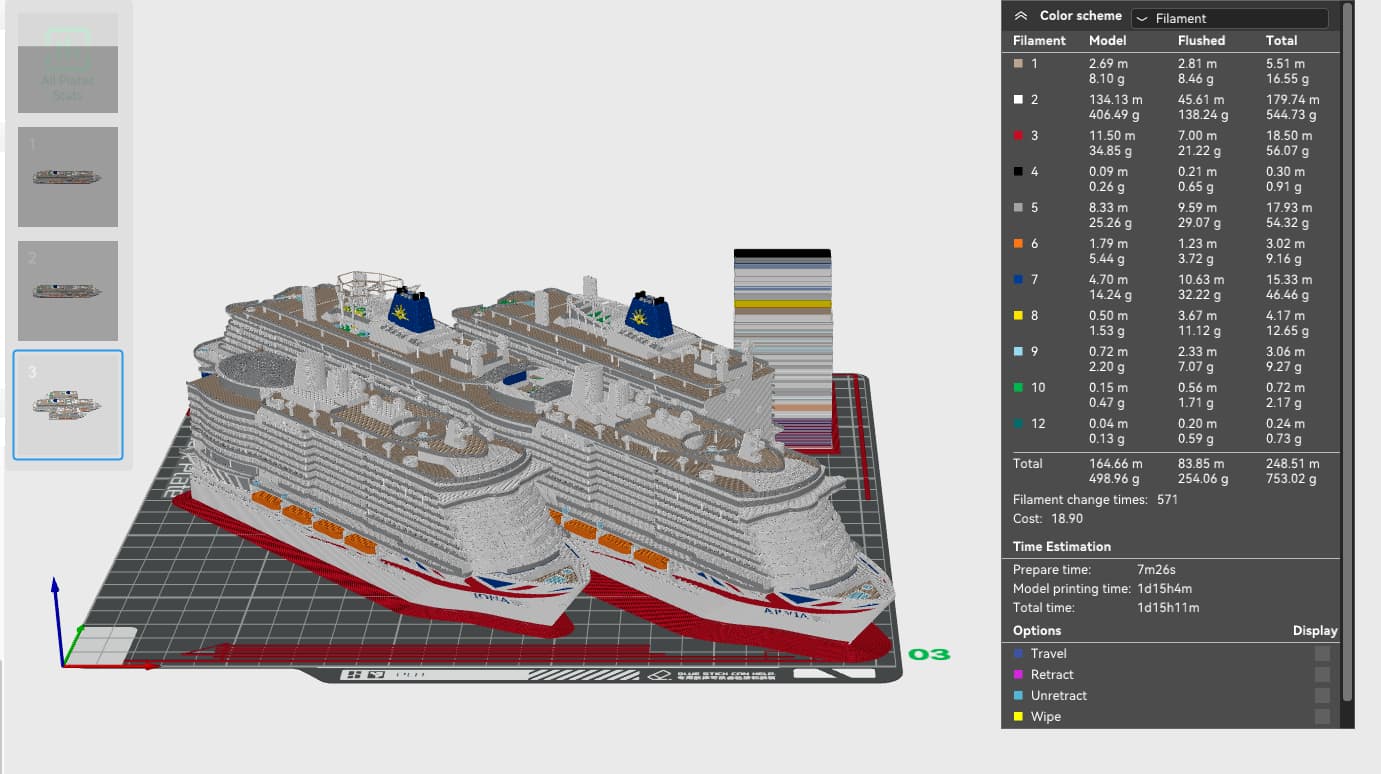The image size is (1381, 774).
Task: Click filament 4 black color swatch
Action: click(1018, 171)
